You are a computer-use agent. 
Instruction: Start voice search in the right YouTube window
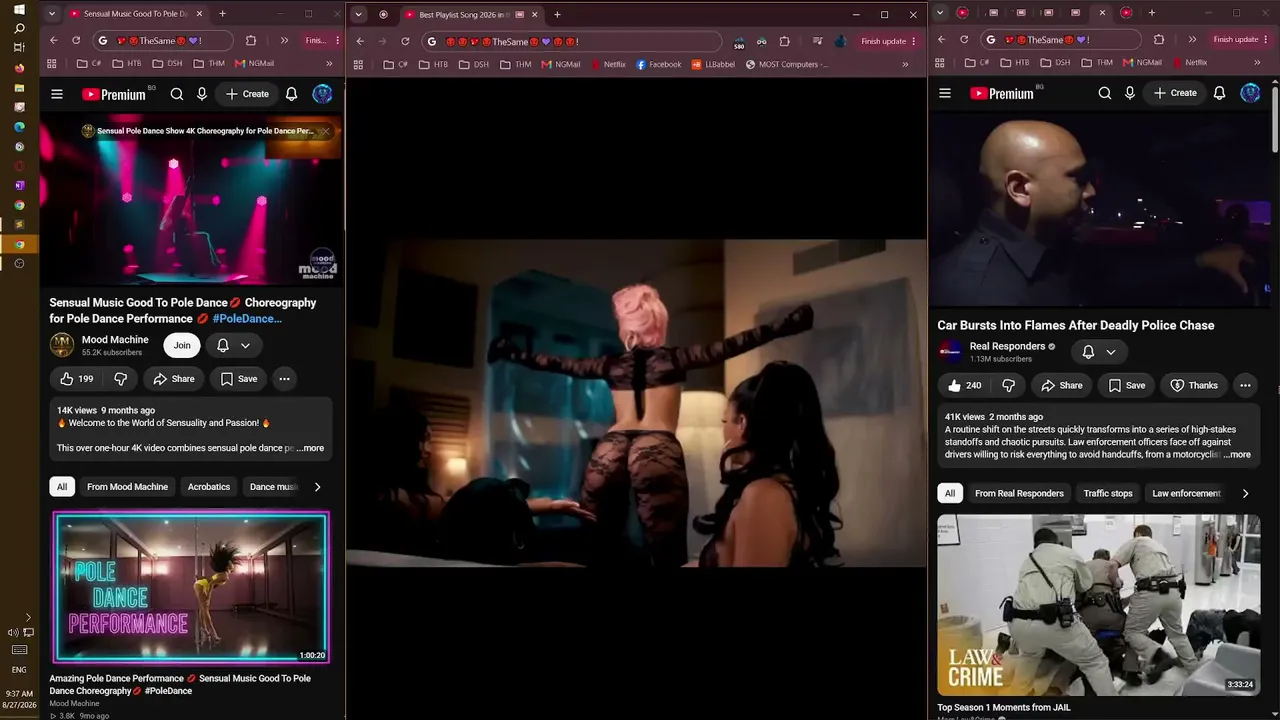tap(1130, 93)
